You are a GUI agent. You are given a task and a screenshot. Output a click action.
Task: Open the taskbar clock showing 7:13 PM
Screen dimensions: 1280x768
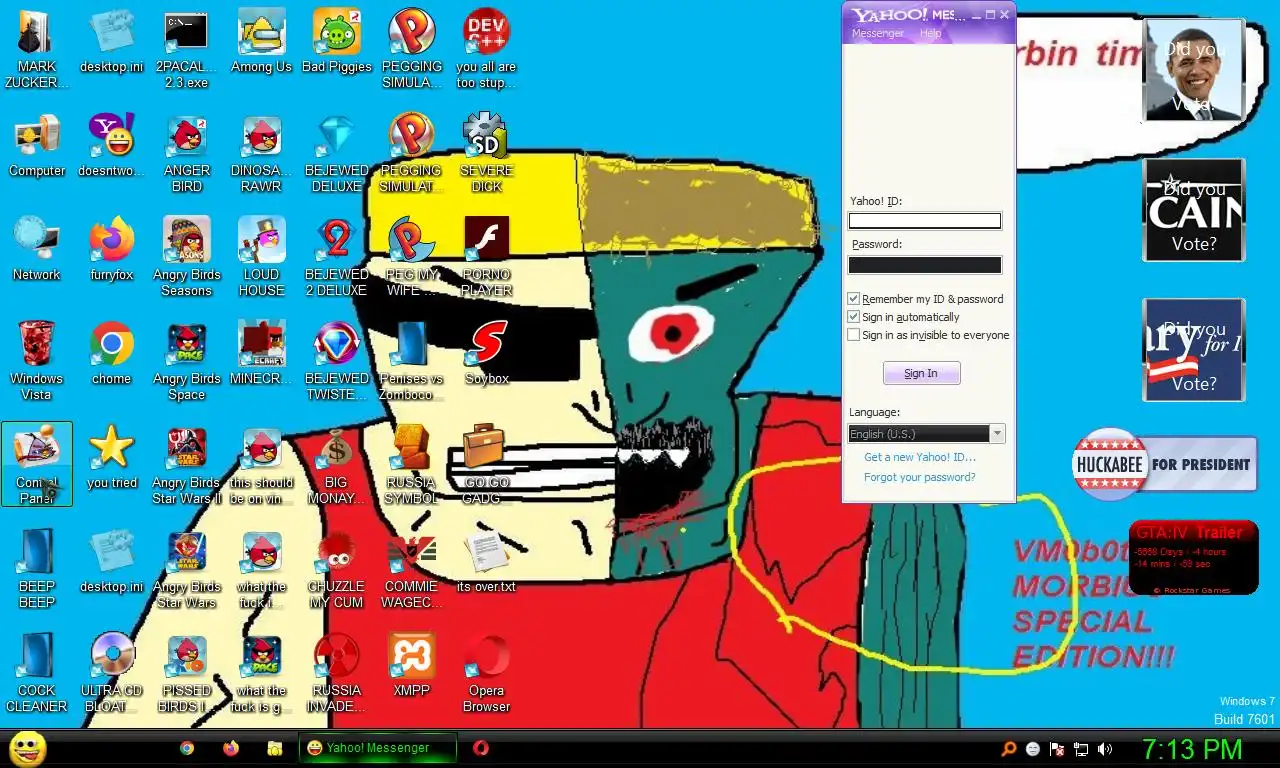[x=1192, y=749]
